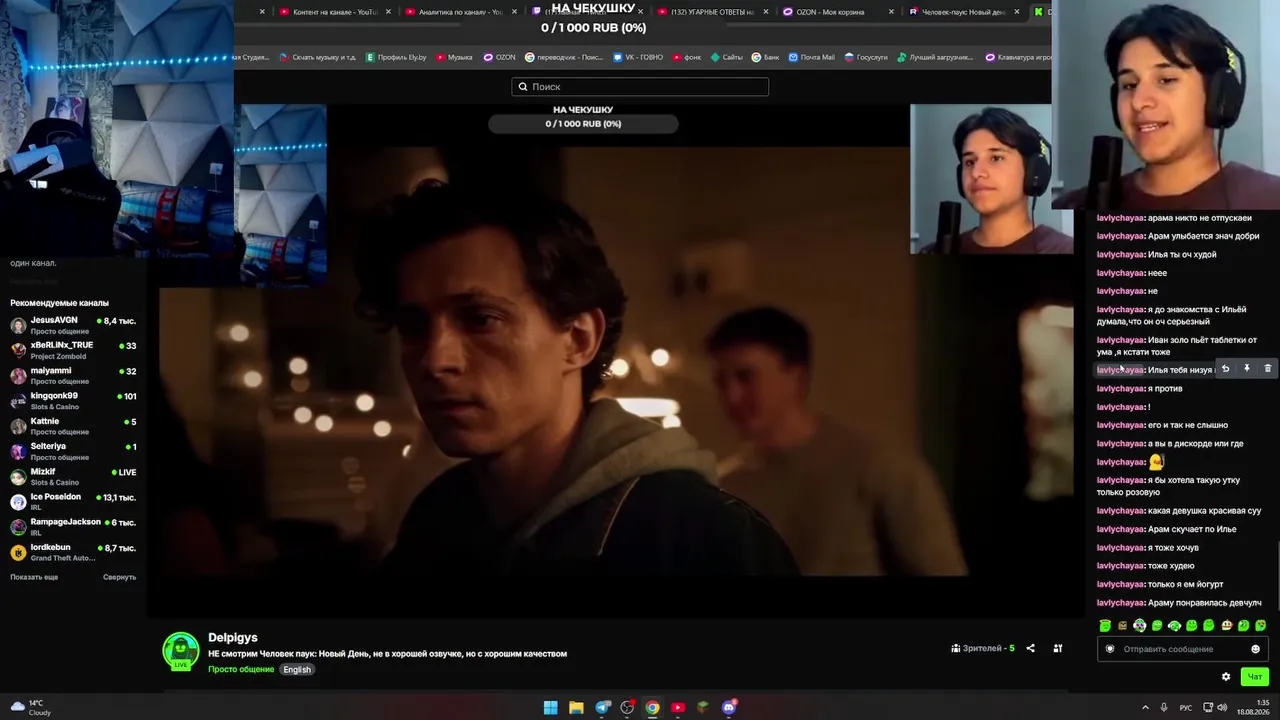Open the Просто общение category under the stream title
1280x720 pixels.
(x=241, y=669)
